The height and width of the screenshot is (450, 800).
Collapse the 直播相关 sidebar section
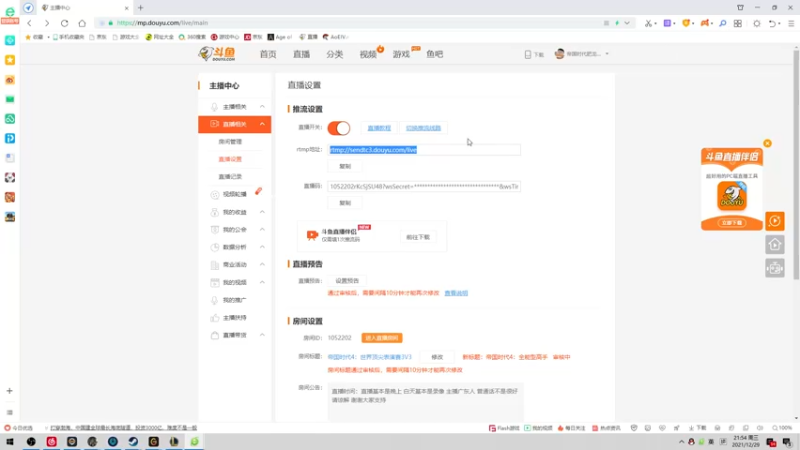click(x=262, y=124)
